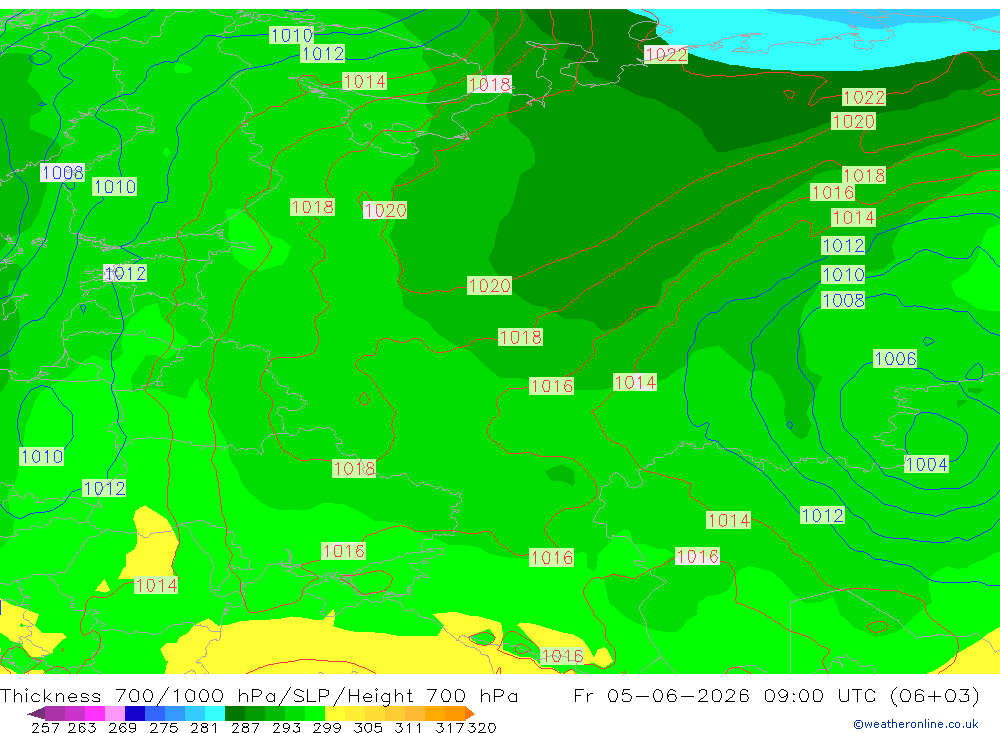The image size is (1000, 733).
Task: Click the legend value 257
Action: pos(45,727)
